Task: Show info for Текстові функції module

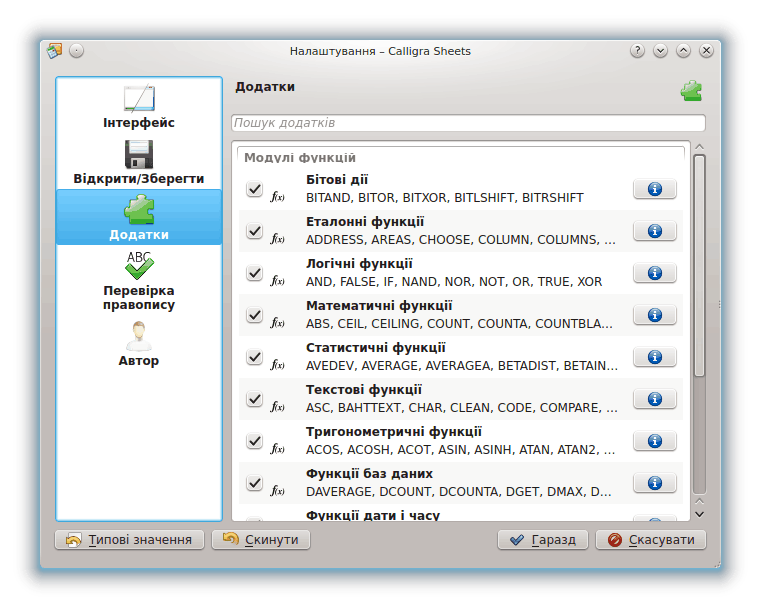Action: coord(654,399)
